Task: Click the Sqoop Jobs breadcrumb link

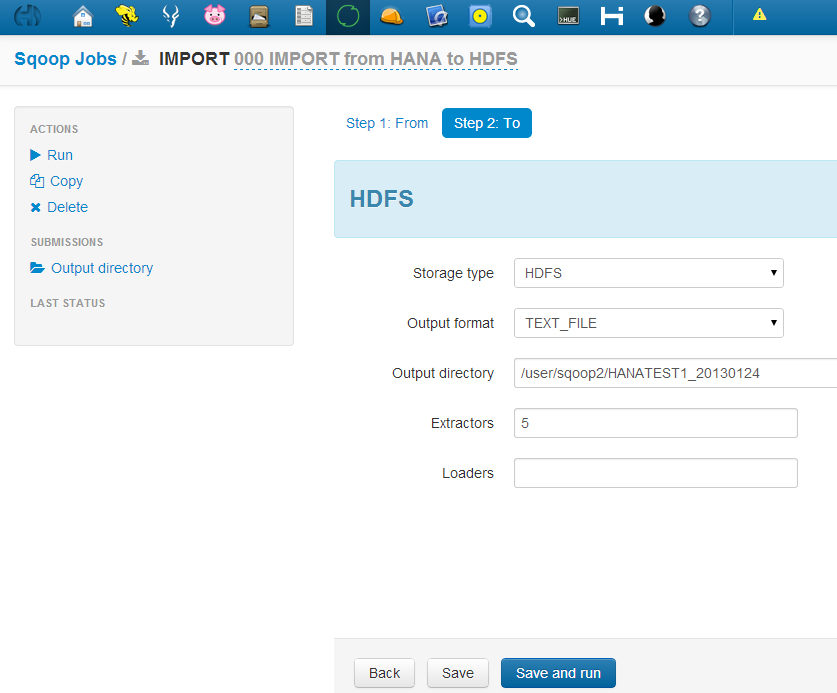Action: 65,58
